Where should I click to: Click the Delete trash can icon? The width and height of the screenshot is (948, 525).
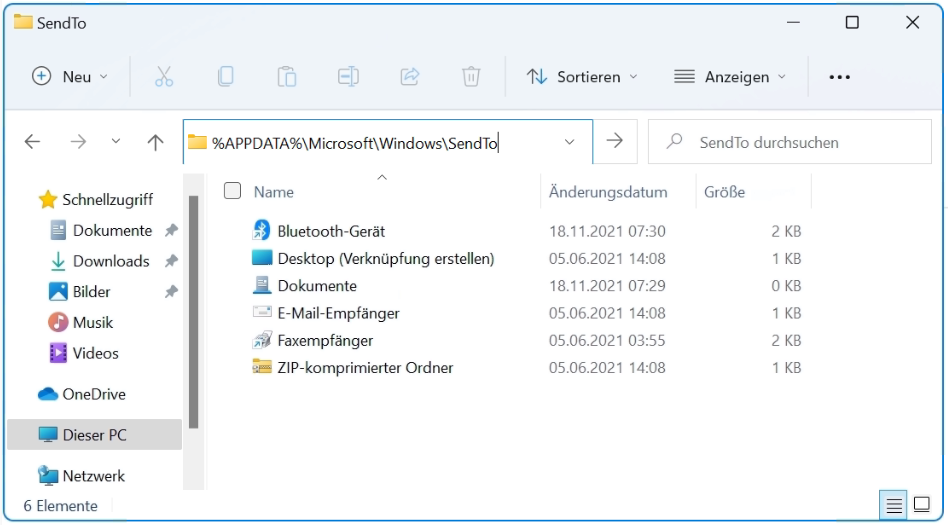click(471, 77)
